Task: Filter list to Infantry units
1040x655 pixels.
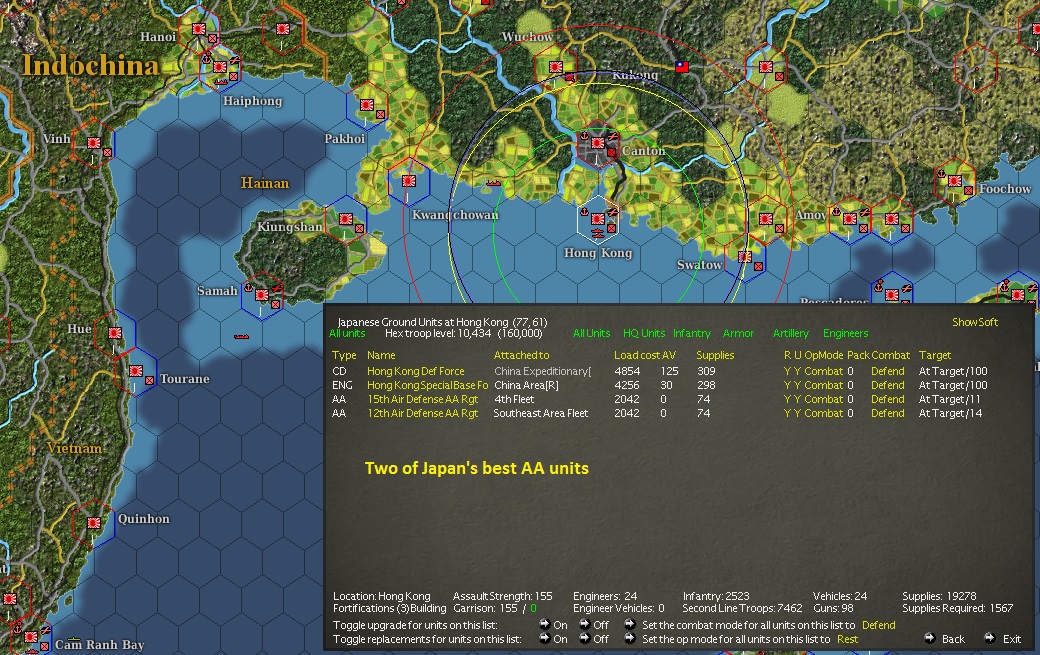Action: coord(691,333)
